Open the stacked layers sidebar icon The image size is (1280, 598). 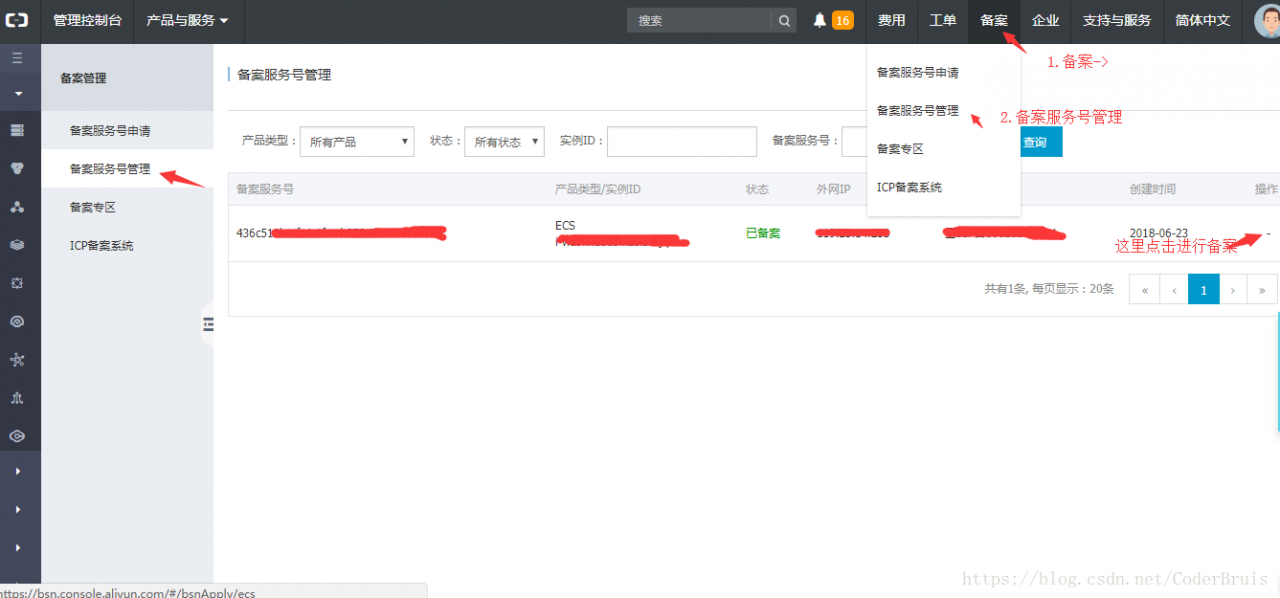click(x=17, y=245)
